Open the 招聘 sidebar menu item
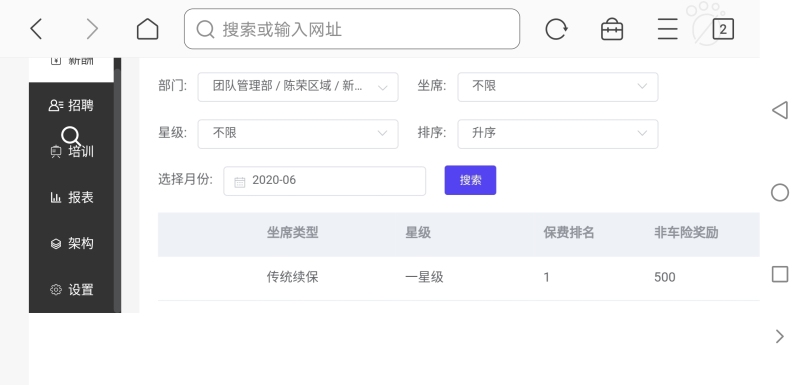 (x=71, y=105)
